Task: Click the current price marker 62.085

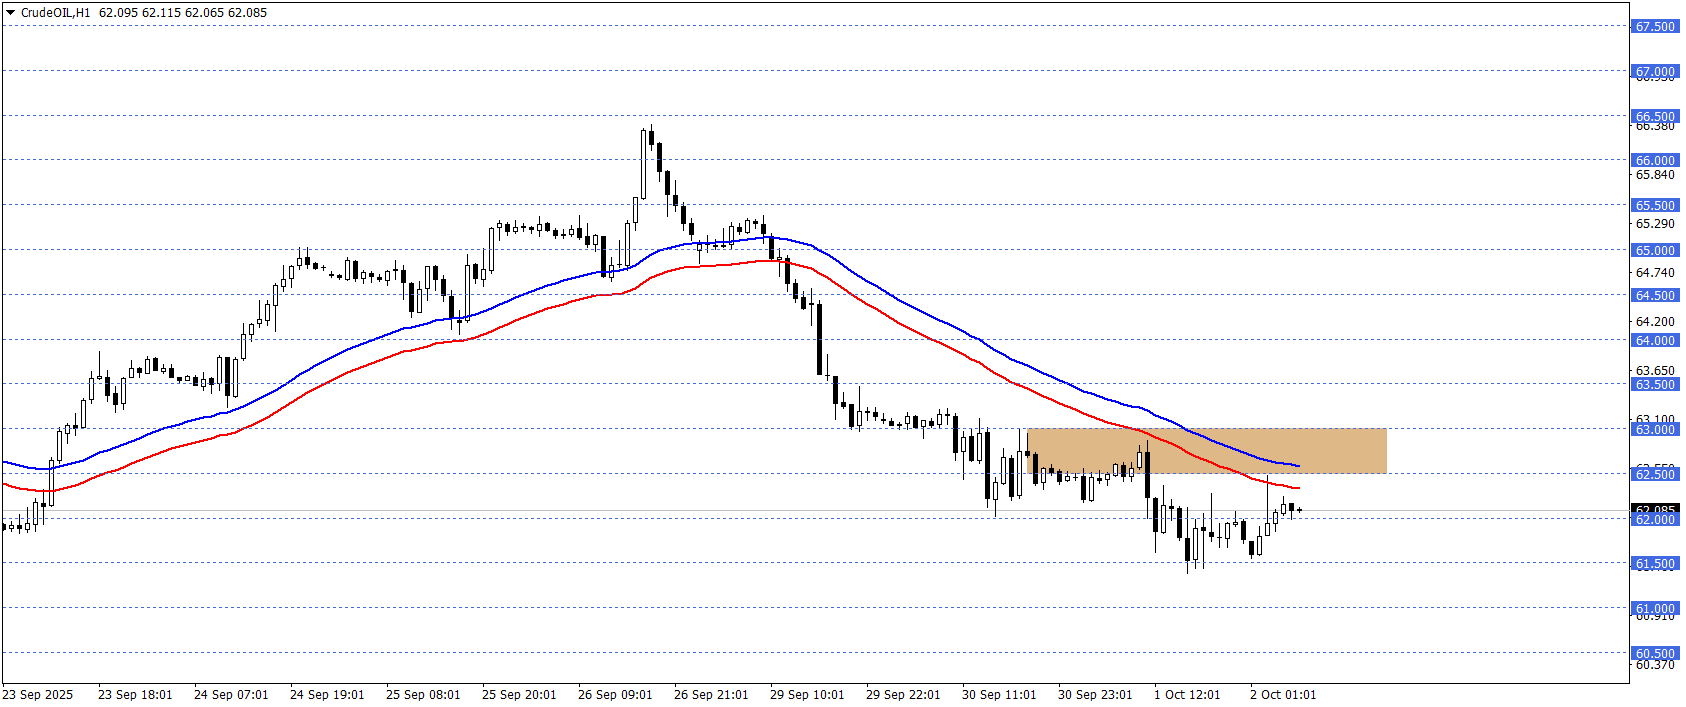Action: pos(1654,510)
